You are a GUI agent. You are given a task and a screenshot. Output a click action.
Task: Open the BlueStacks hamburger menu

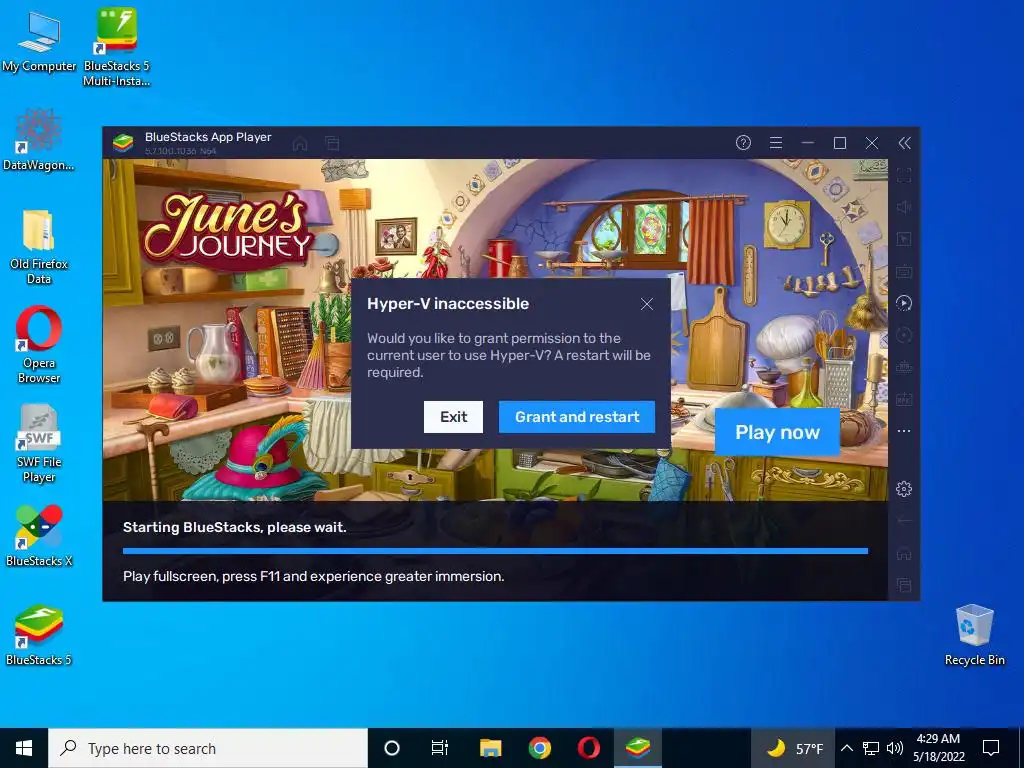pos(776,143)
